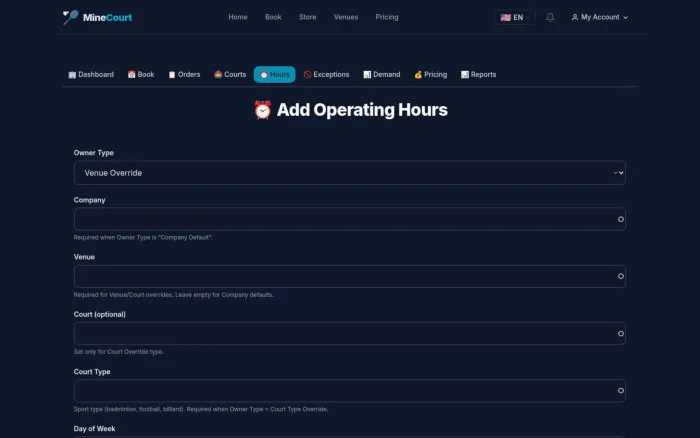Image resolution: width=700 pixels, height=438 pixels.
Task: Click the Exceptions prohibited sign icon
Action: point(307,75)
